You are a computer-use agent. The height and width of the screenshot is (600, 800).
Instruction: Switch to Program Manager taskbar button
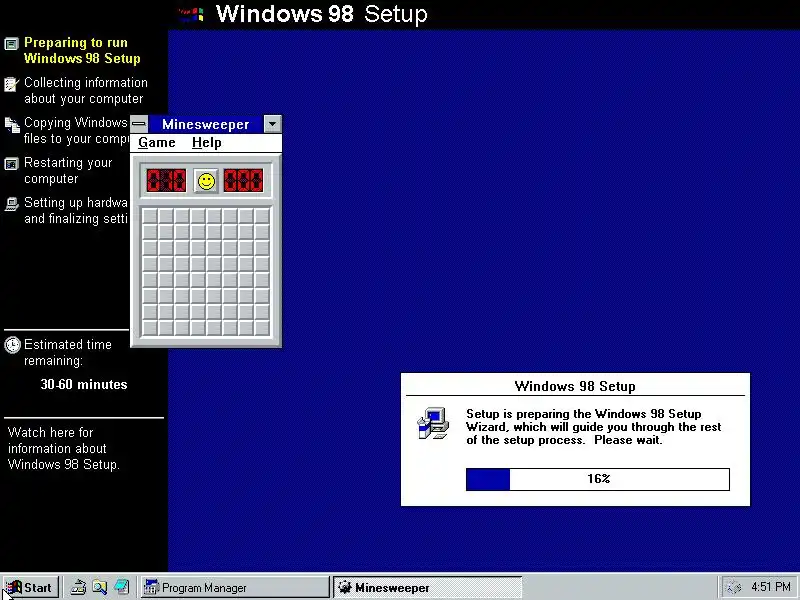(235, 588)
